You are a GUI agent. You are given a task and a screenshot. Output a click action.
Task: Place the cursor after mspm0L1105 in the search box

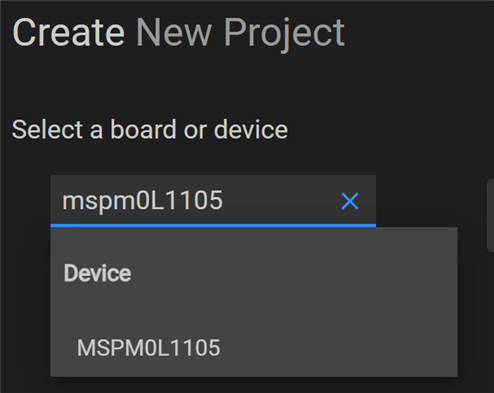point(225,201)
